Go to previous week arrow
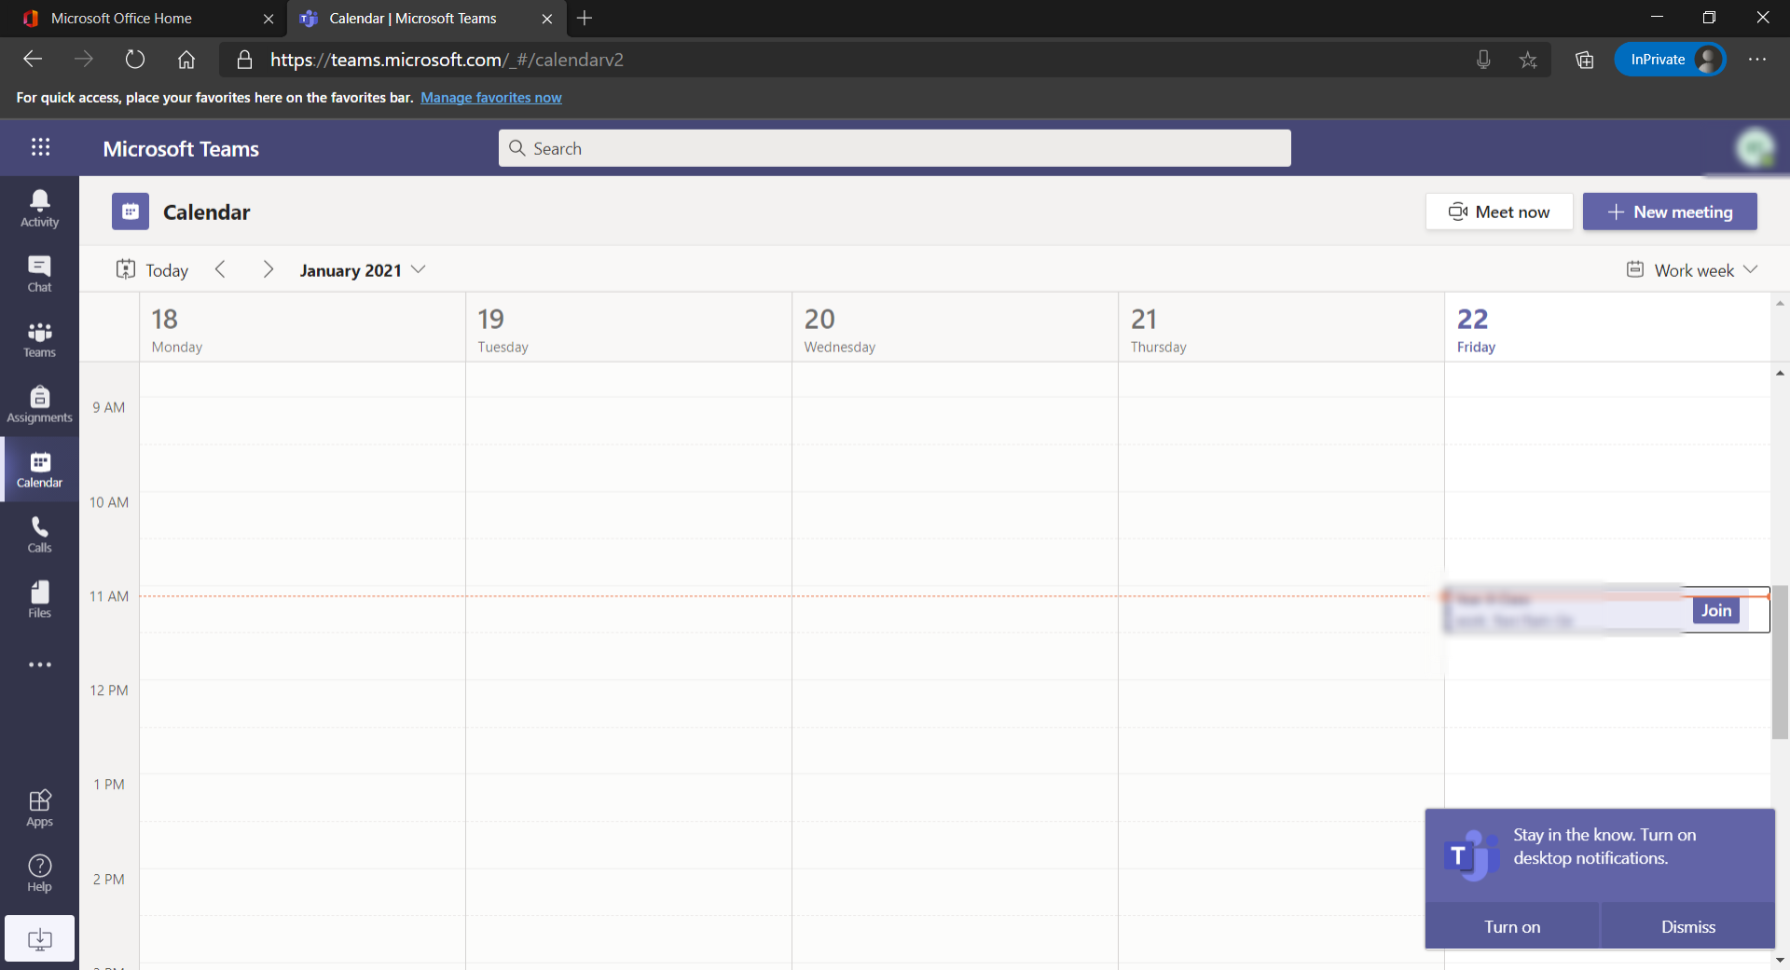The image size is (1790, 970). (x=221, y=269)
